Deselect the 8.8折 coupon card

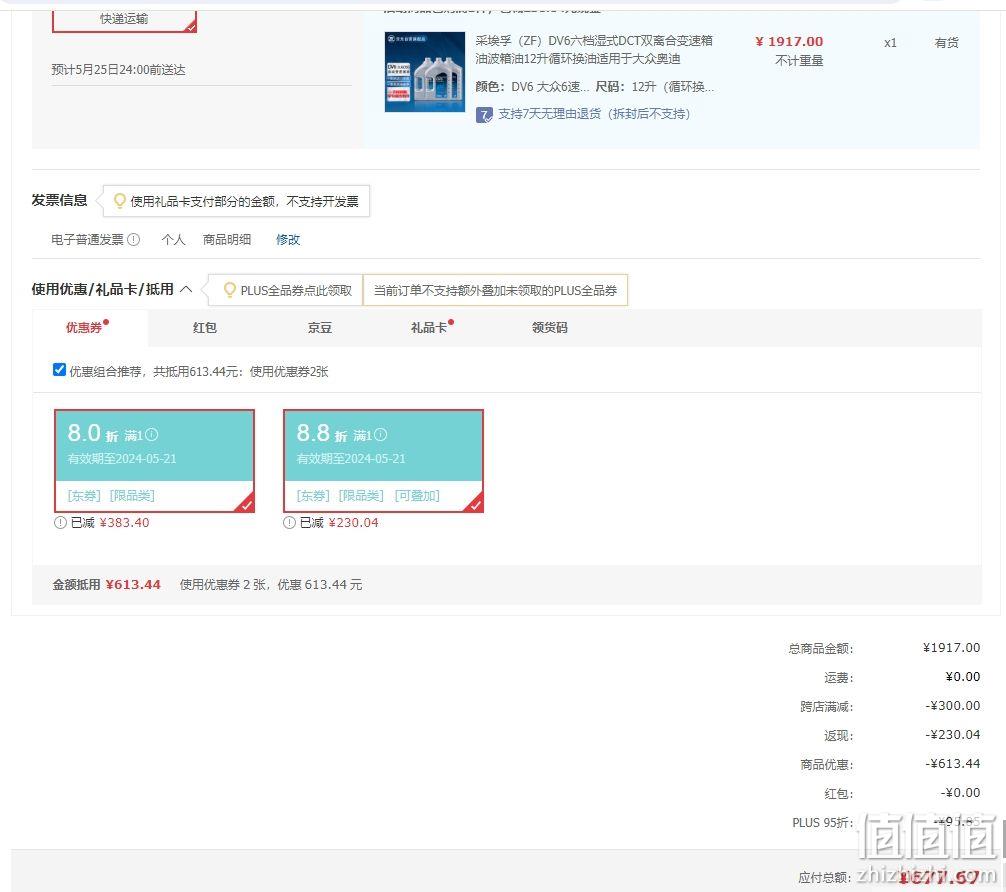[383, 461]
